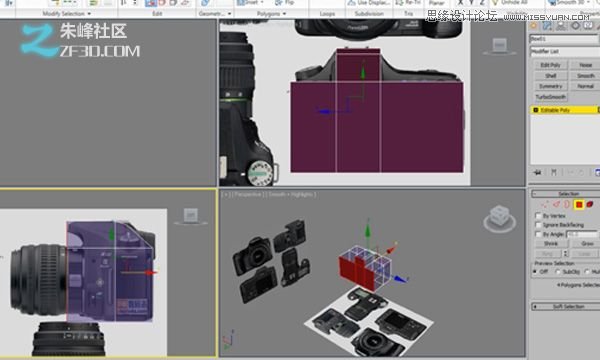Enable the By Angle checkbox
The height and width of the screenshot is (360, 600).
[538, 234]
